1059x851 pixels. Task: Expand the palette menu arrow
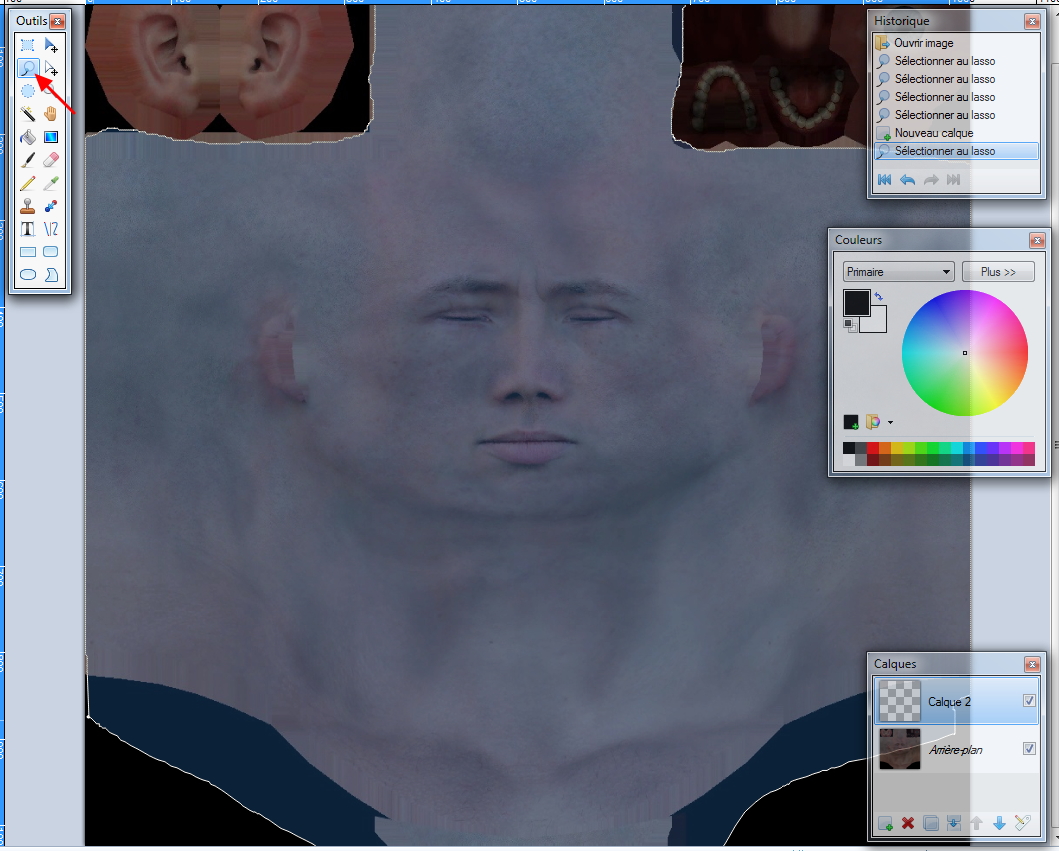pyautogui.click(x=890, y=423)
